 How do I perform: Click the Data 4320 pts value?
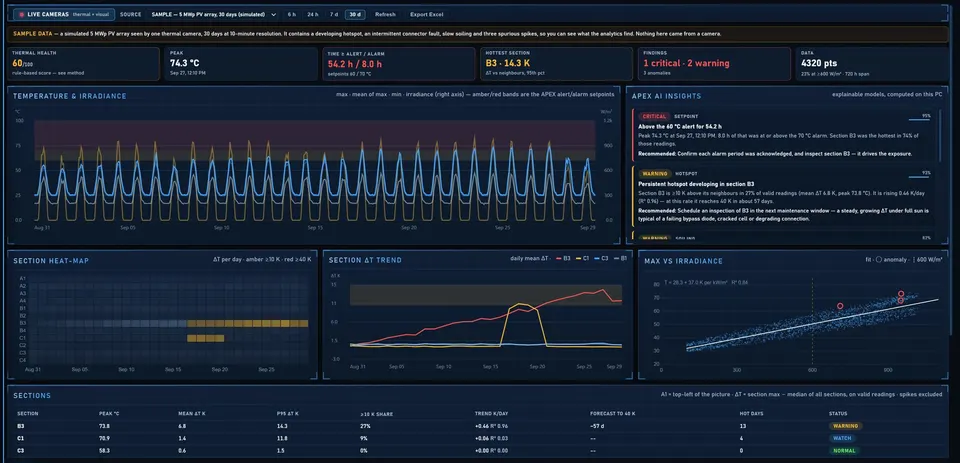[820, 63]
